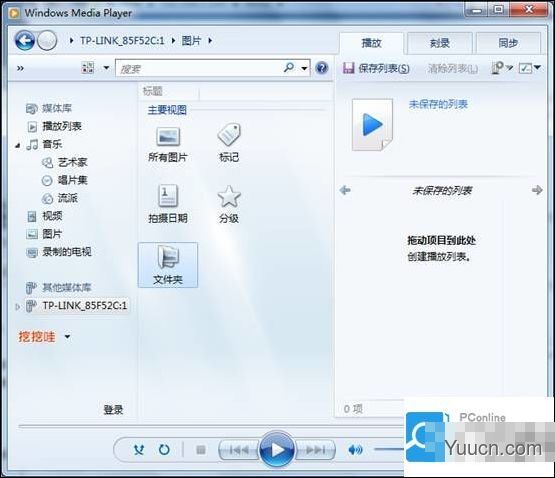The image size is (555, 478).
Task: Expand hidden toolbar items with double chevron
Action: click(21, 68)
